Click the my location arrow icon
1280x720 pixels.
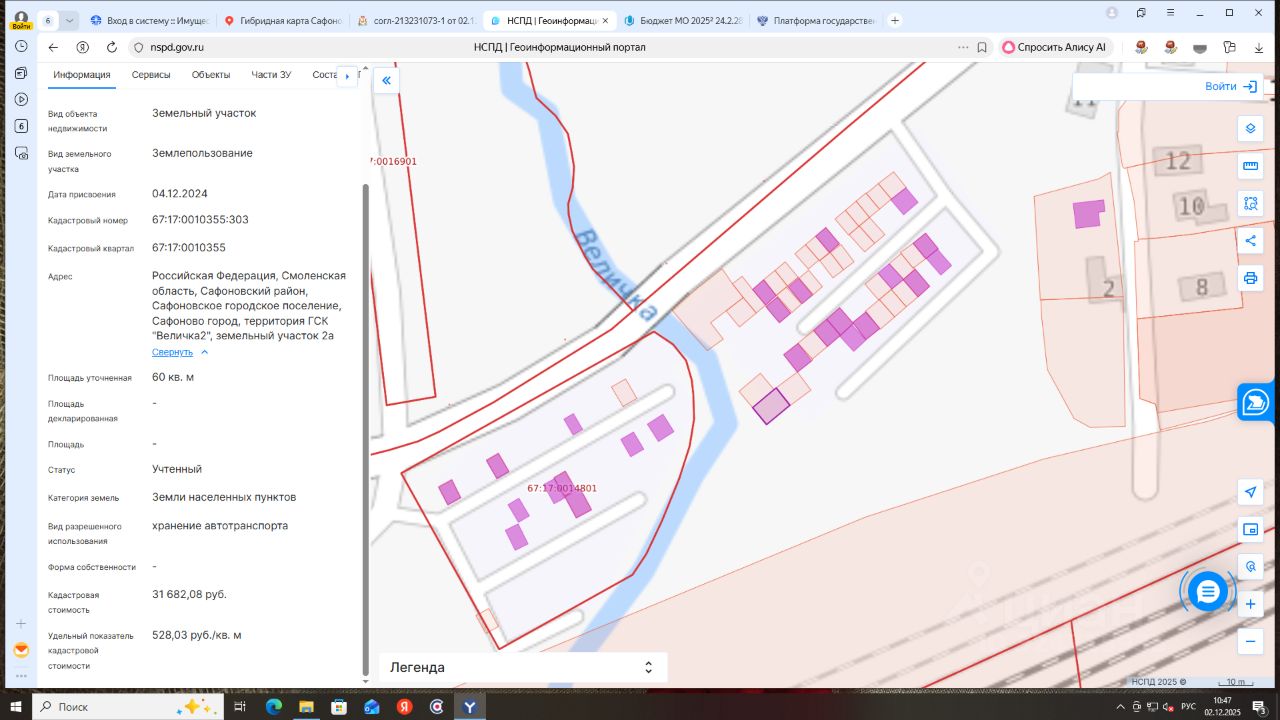(1250, 492)
